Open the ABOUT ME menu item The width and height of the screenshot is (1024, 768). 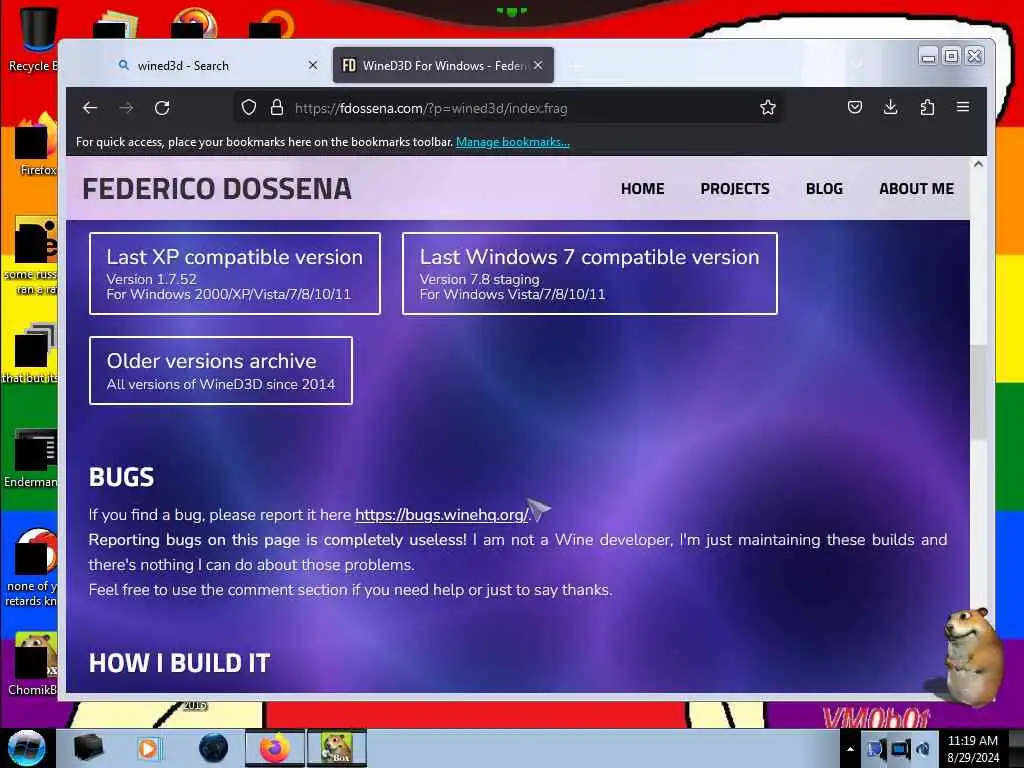(916, 189)
